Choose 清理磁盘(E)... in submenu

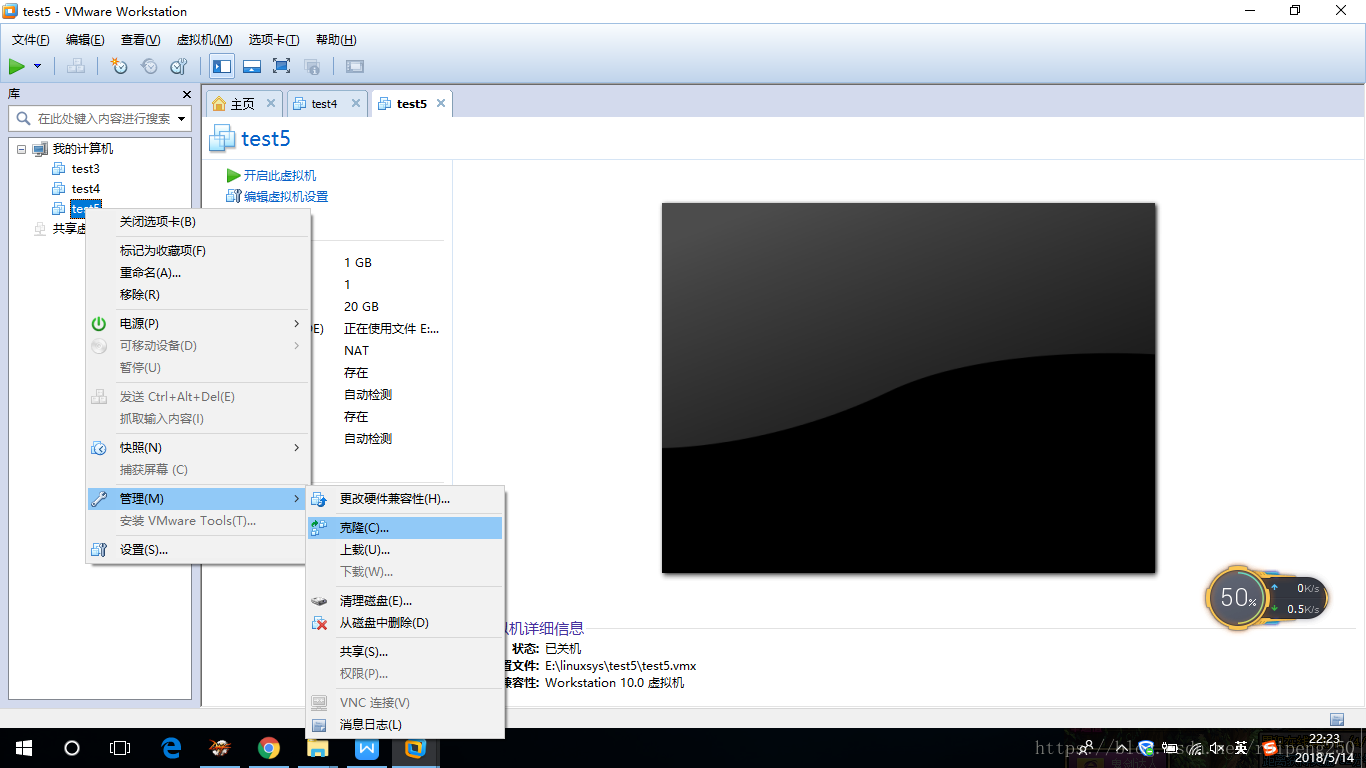click(x=404, y=601)
